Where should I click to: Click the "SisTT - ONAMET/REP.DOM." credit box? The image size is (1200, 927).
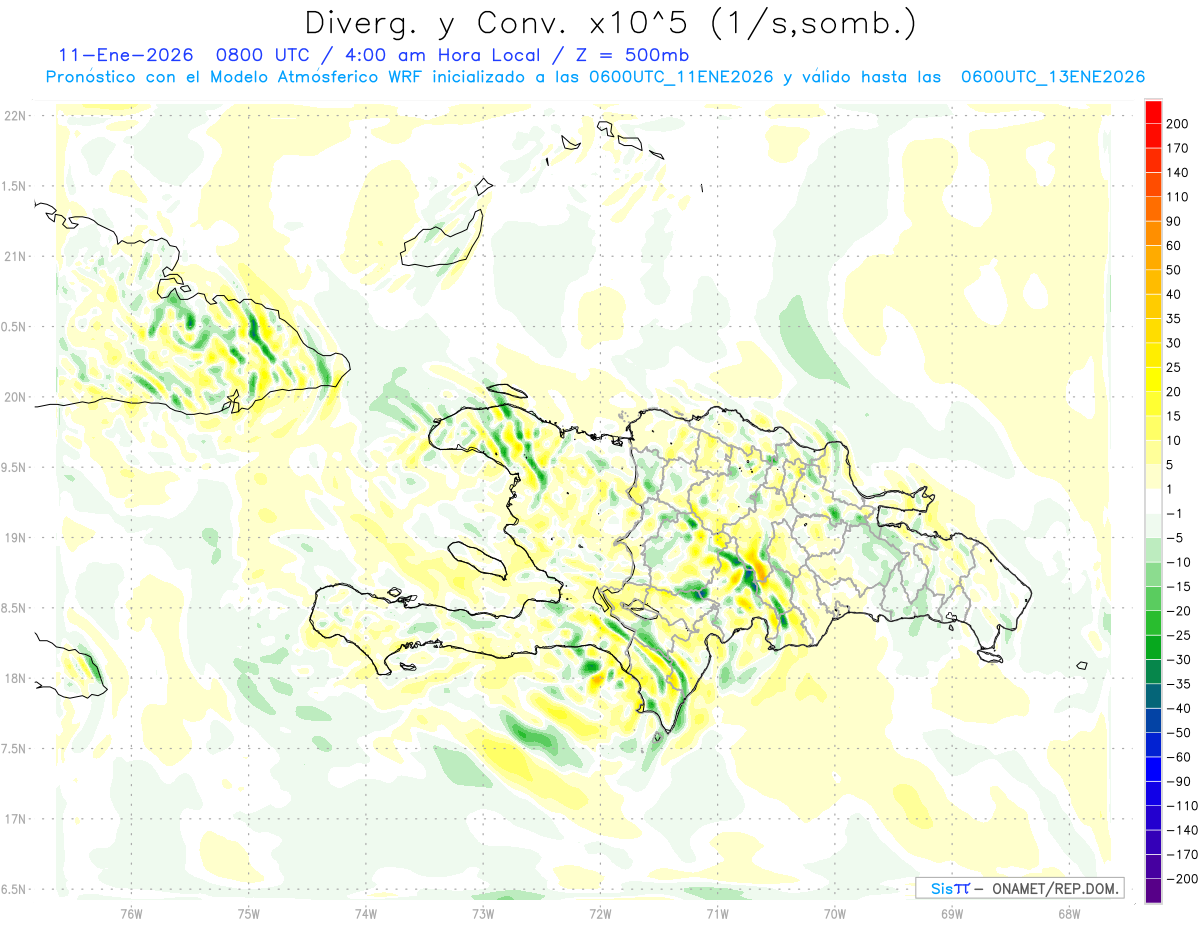pyautogui.click(x=1020, y=888)
